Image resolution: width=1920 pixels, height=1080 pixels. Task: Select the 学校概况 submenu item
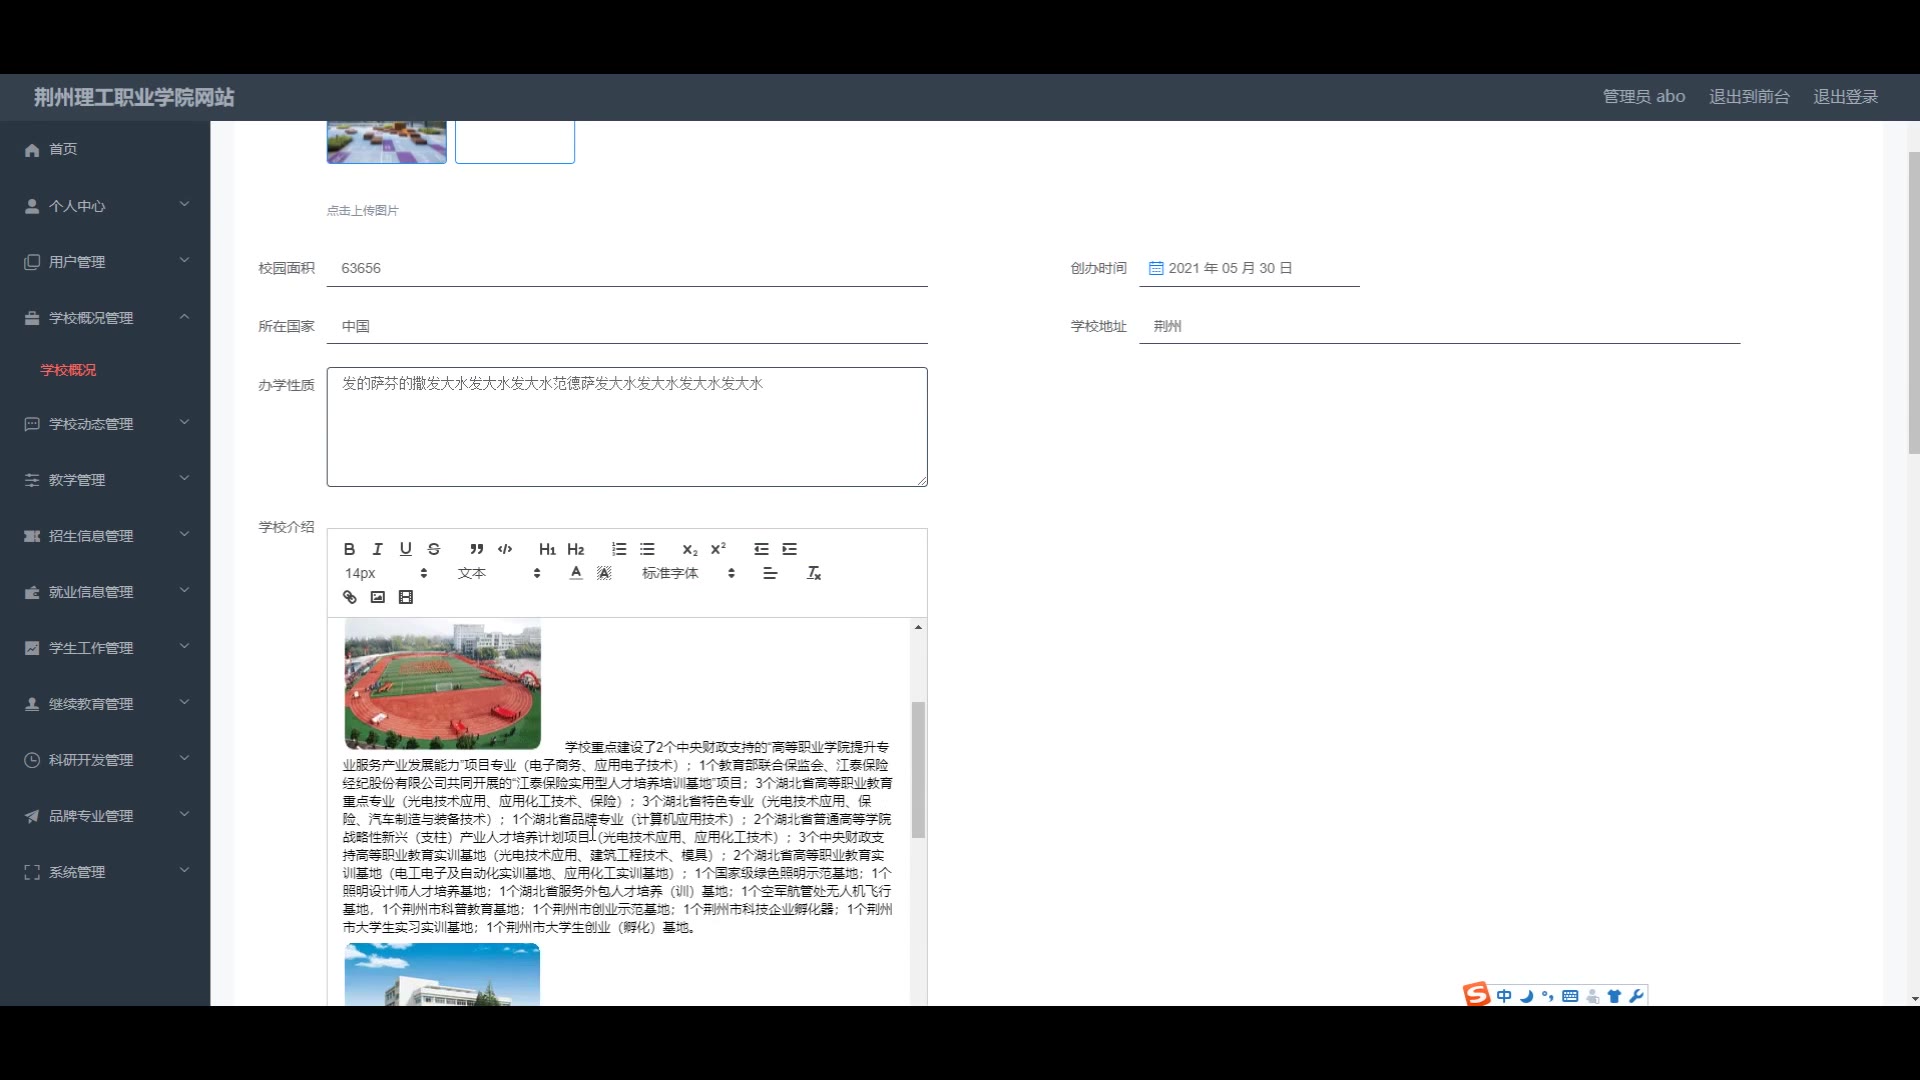pyautogui.click(x=68, y=370)
